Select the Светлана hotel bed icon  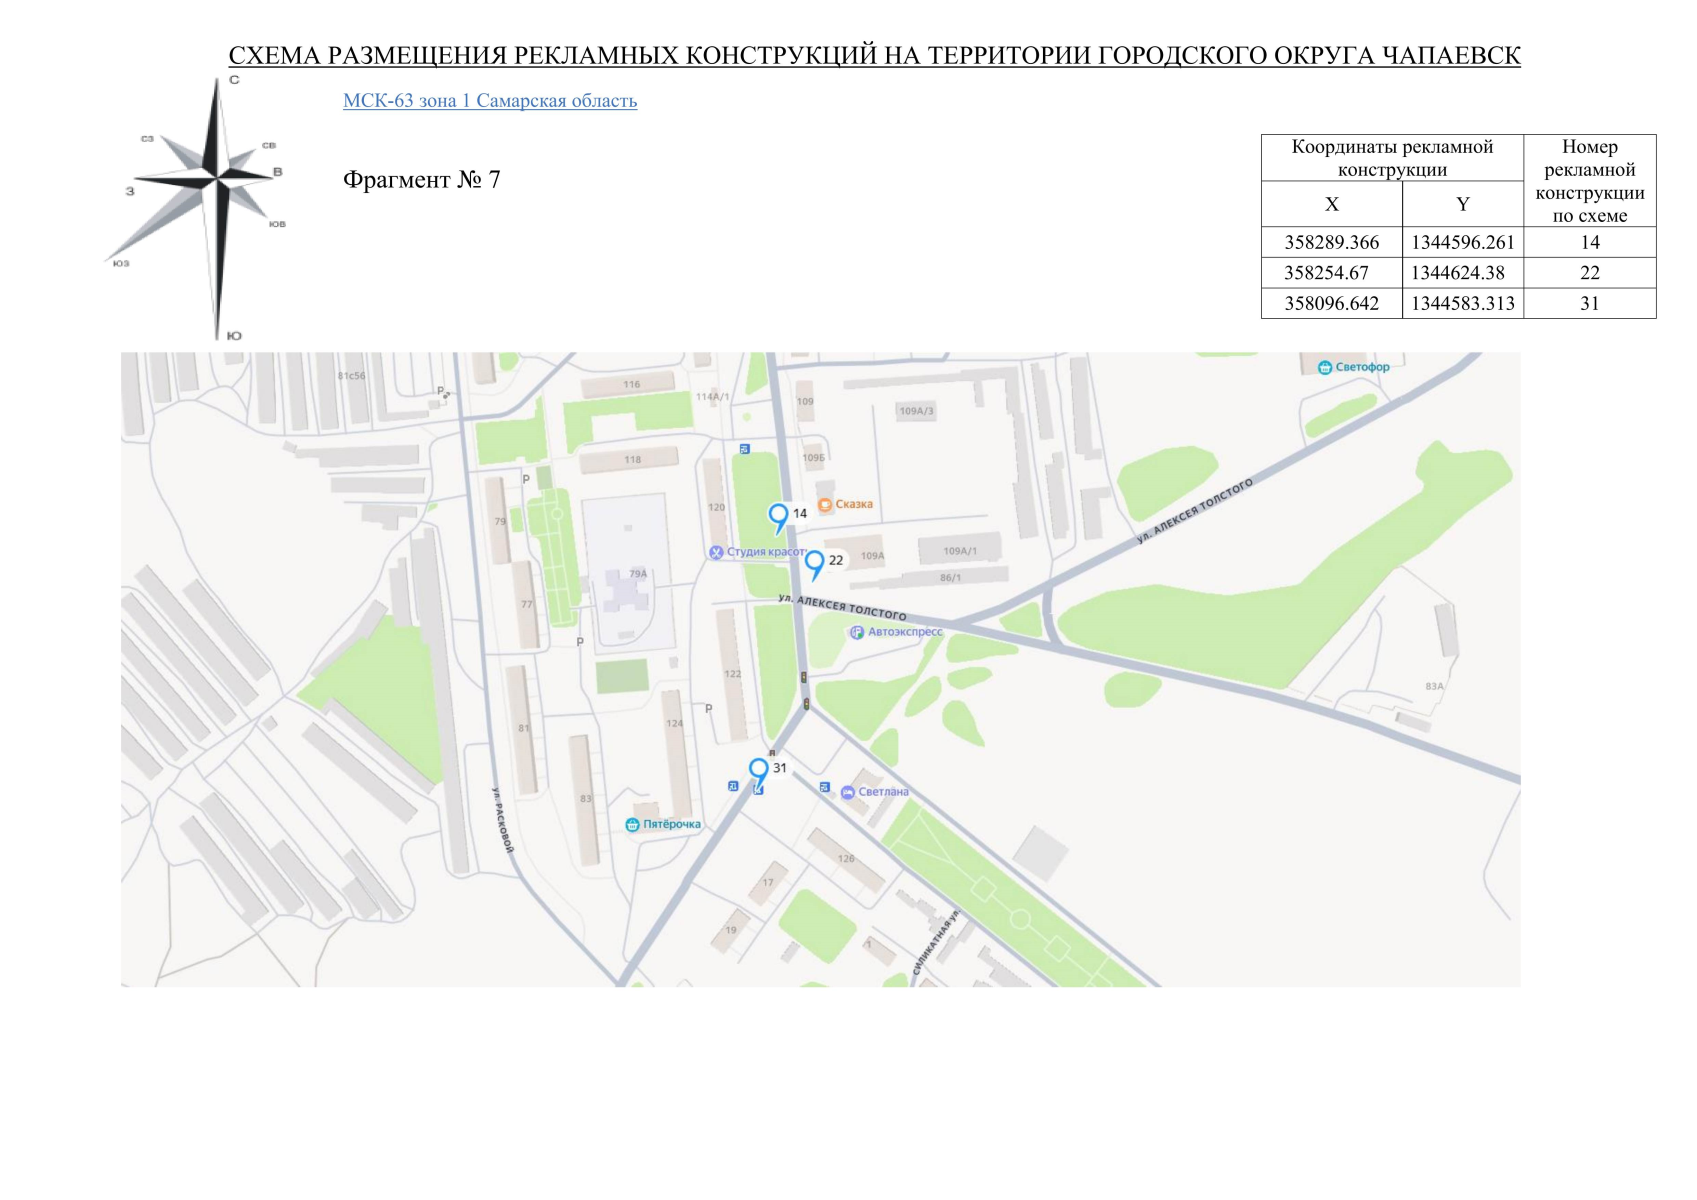(x=848, y=791)
